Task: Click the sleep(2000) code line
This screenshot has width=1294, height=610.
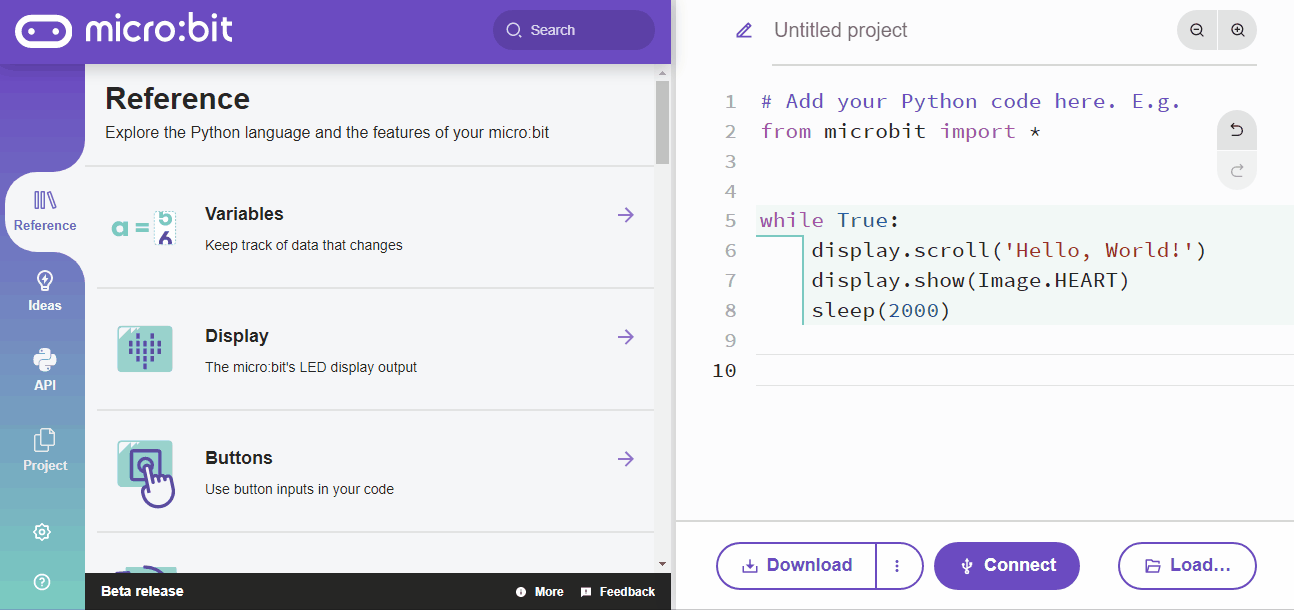Action: 880,310
